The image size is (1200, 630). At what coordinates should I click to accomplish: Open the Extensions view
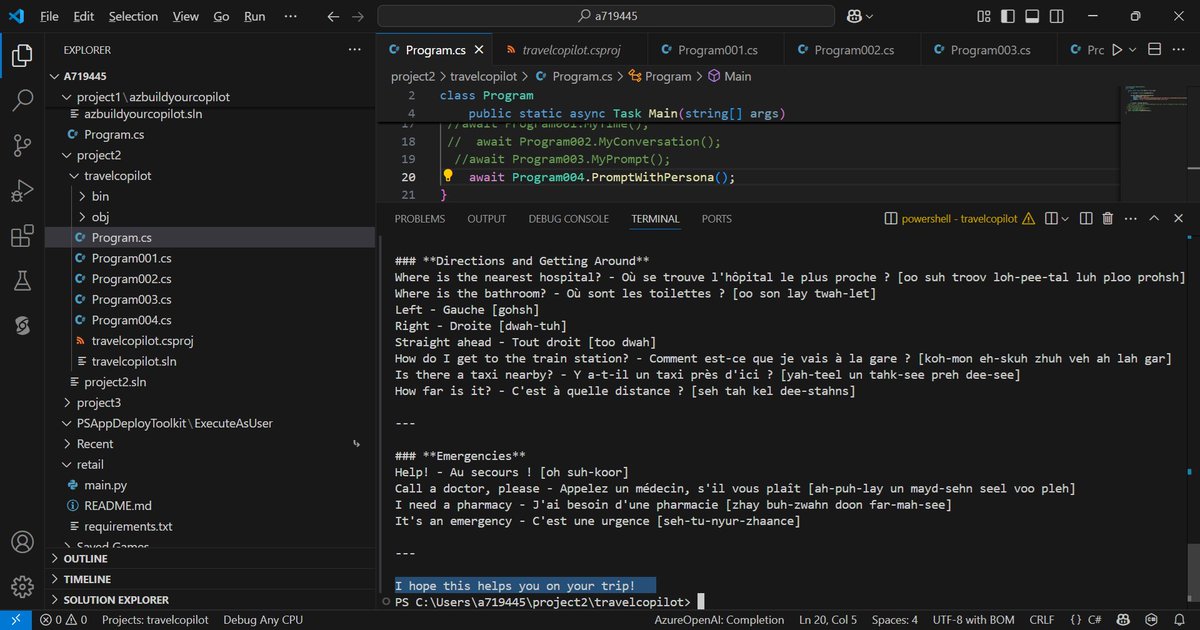22,236
